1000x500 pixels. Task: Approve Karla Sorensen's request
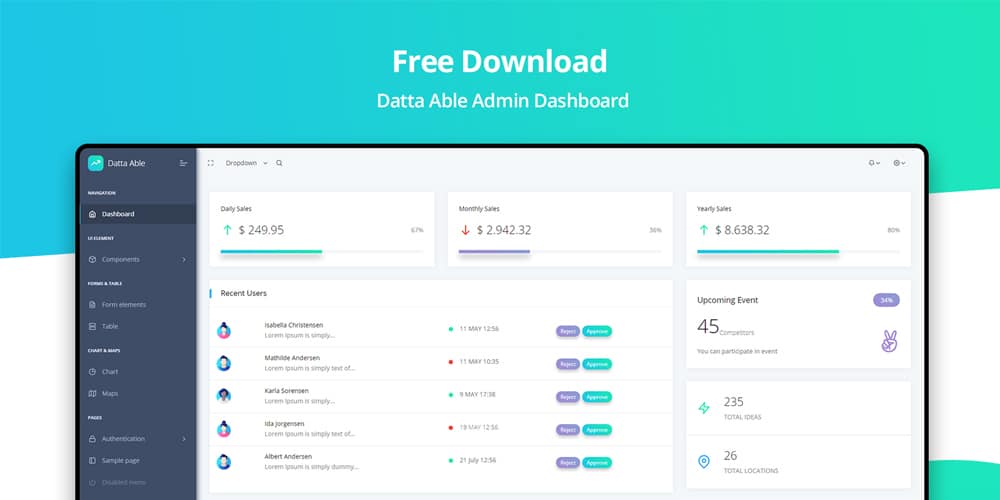tap(597, 397)
